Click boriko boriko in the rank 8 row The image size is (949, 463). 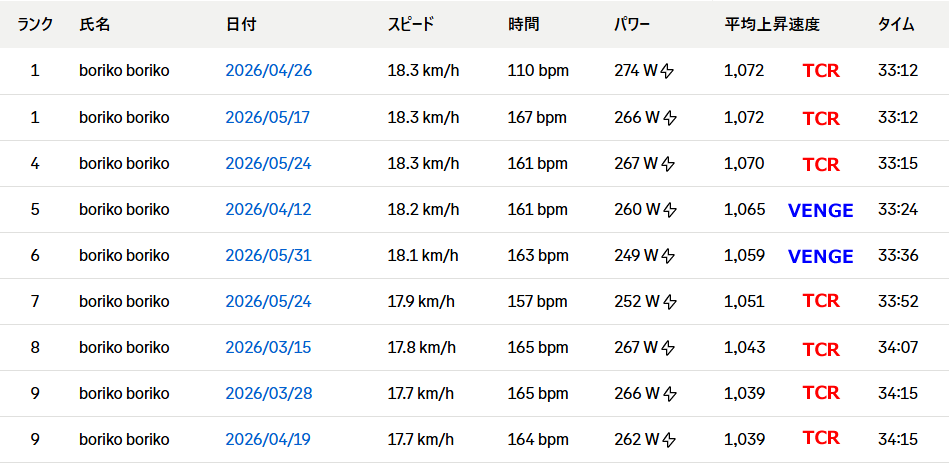click(124, 347)
